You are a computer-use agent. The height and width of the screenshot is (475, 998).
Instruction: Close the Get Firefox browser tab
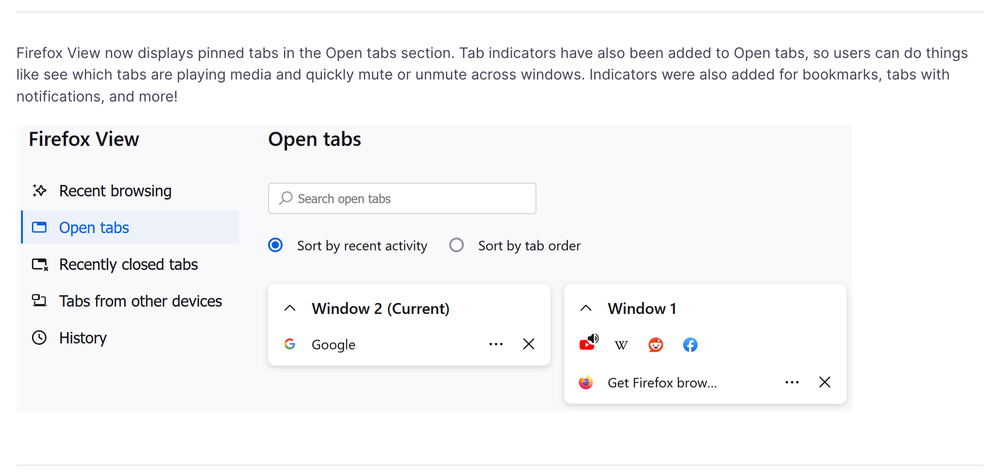coord(825,382)
